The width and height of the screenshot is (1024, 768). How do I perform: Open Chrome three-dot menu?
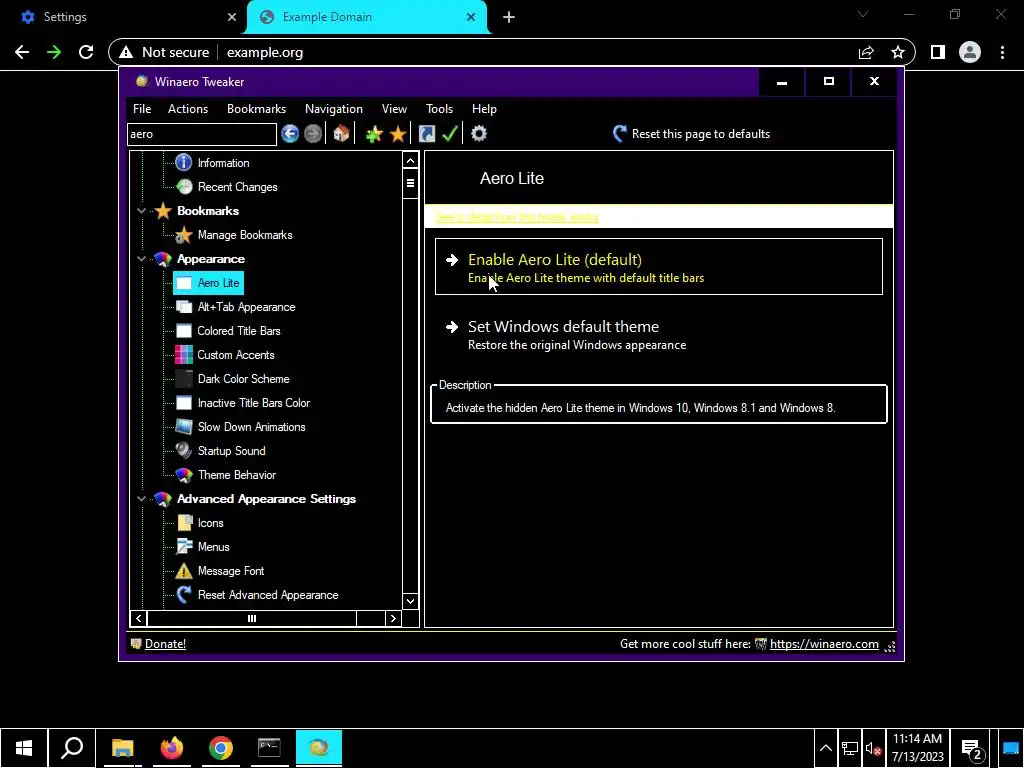(x=1002, y=52)
